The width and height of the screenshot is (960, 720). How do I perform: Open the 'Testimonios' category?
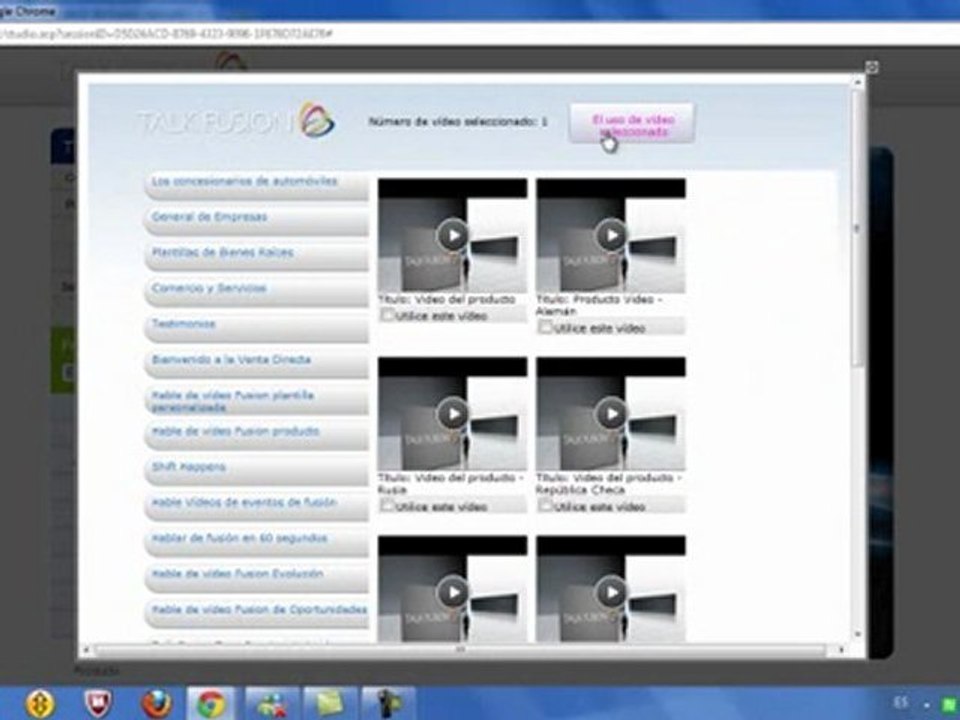[257, 328]
